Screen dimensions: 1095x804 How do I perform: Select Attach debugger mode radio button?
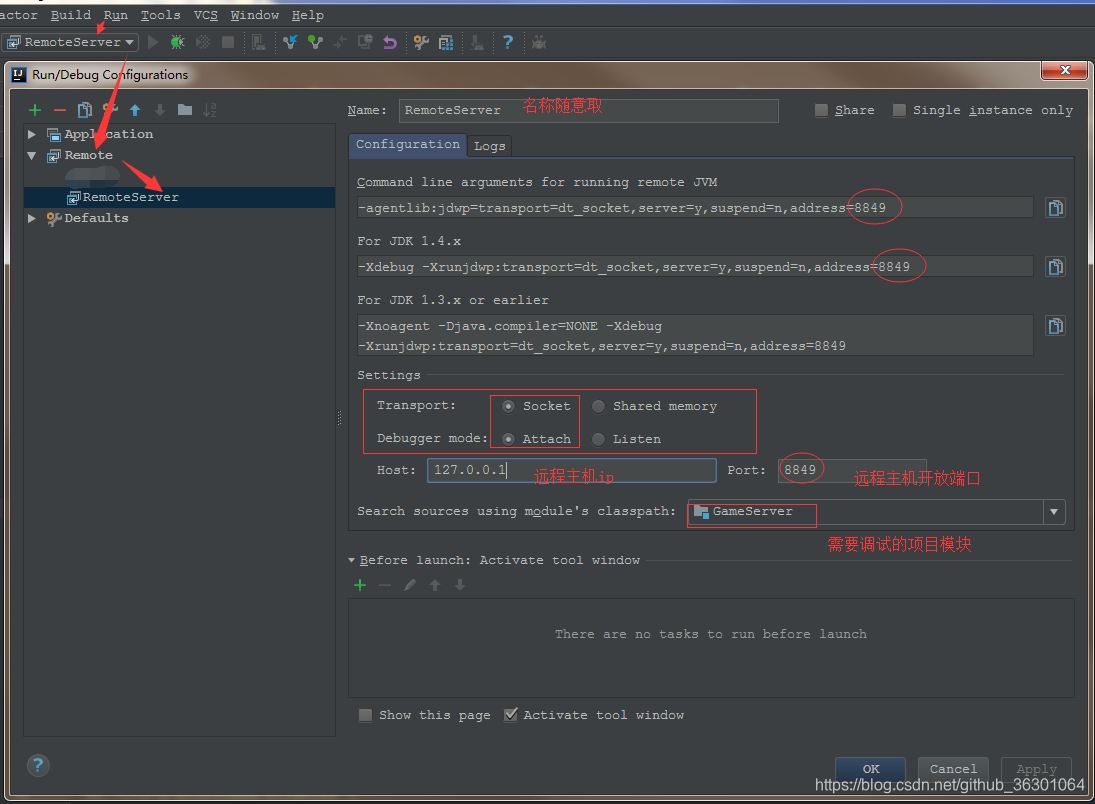pos(508,439)
